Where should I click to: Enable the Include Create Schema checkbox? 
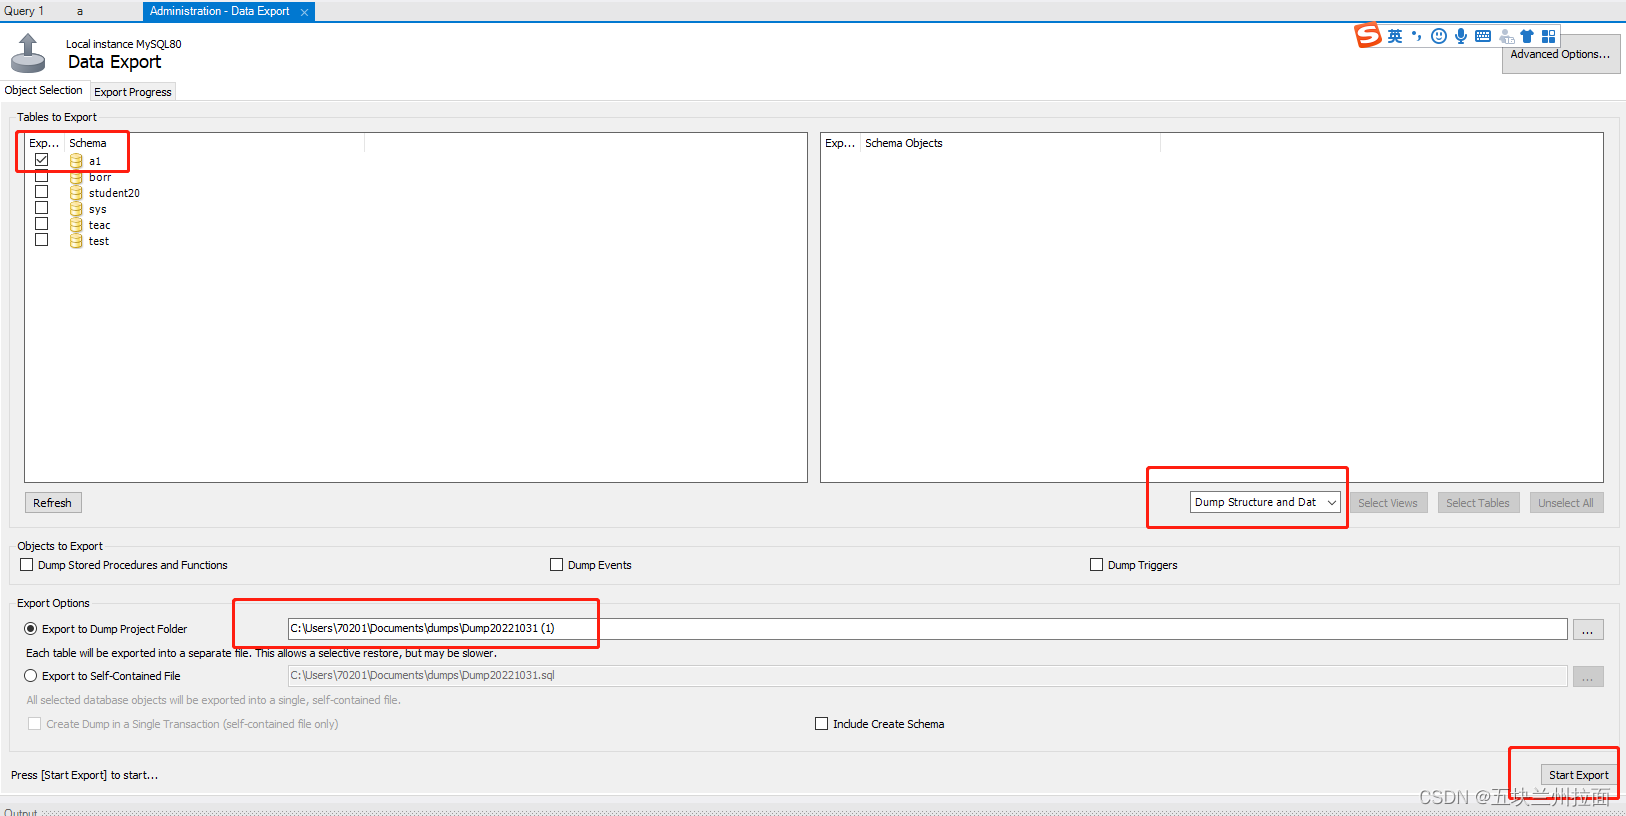click(822, 724)
